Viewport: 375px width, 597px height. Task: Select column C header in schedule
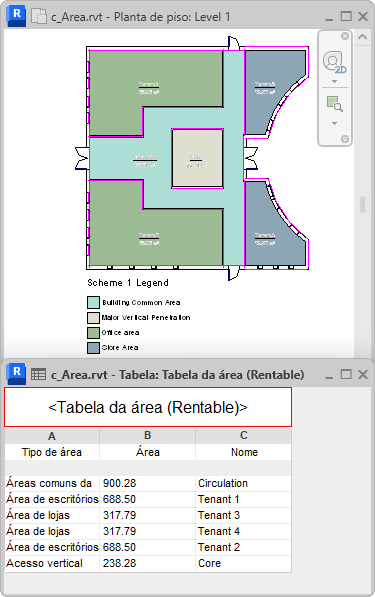tap(244, 436)
